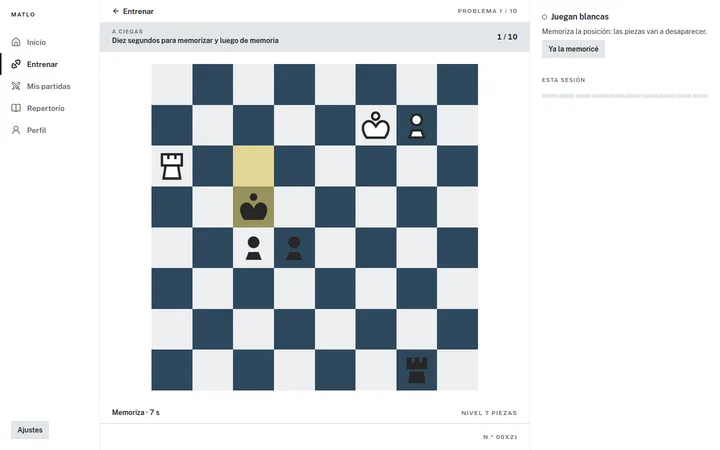This screenshot has width=720, height=450.
Task: Click the PROBLEMA 1 / 10 label
Action: (x=487, y=11)
